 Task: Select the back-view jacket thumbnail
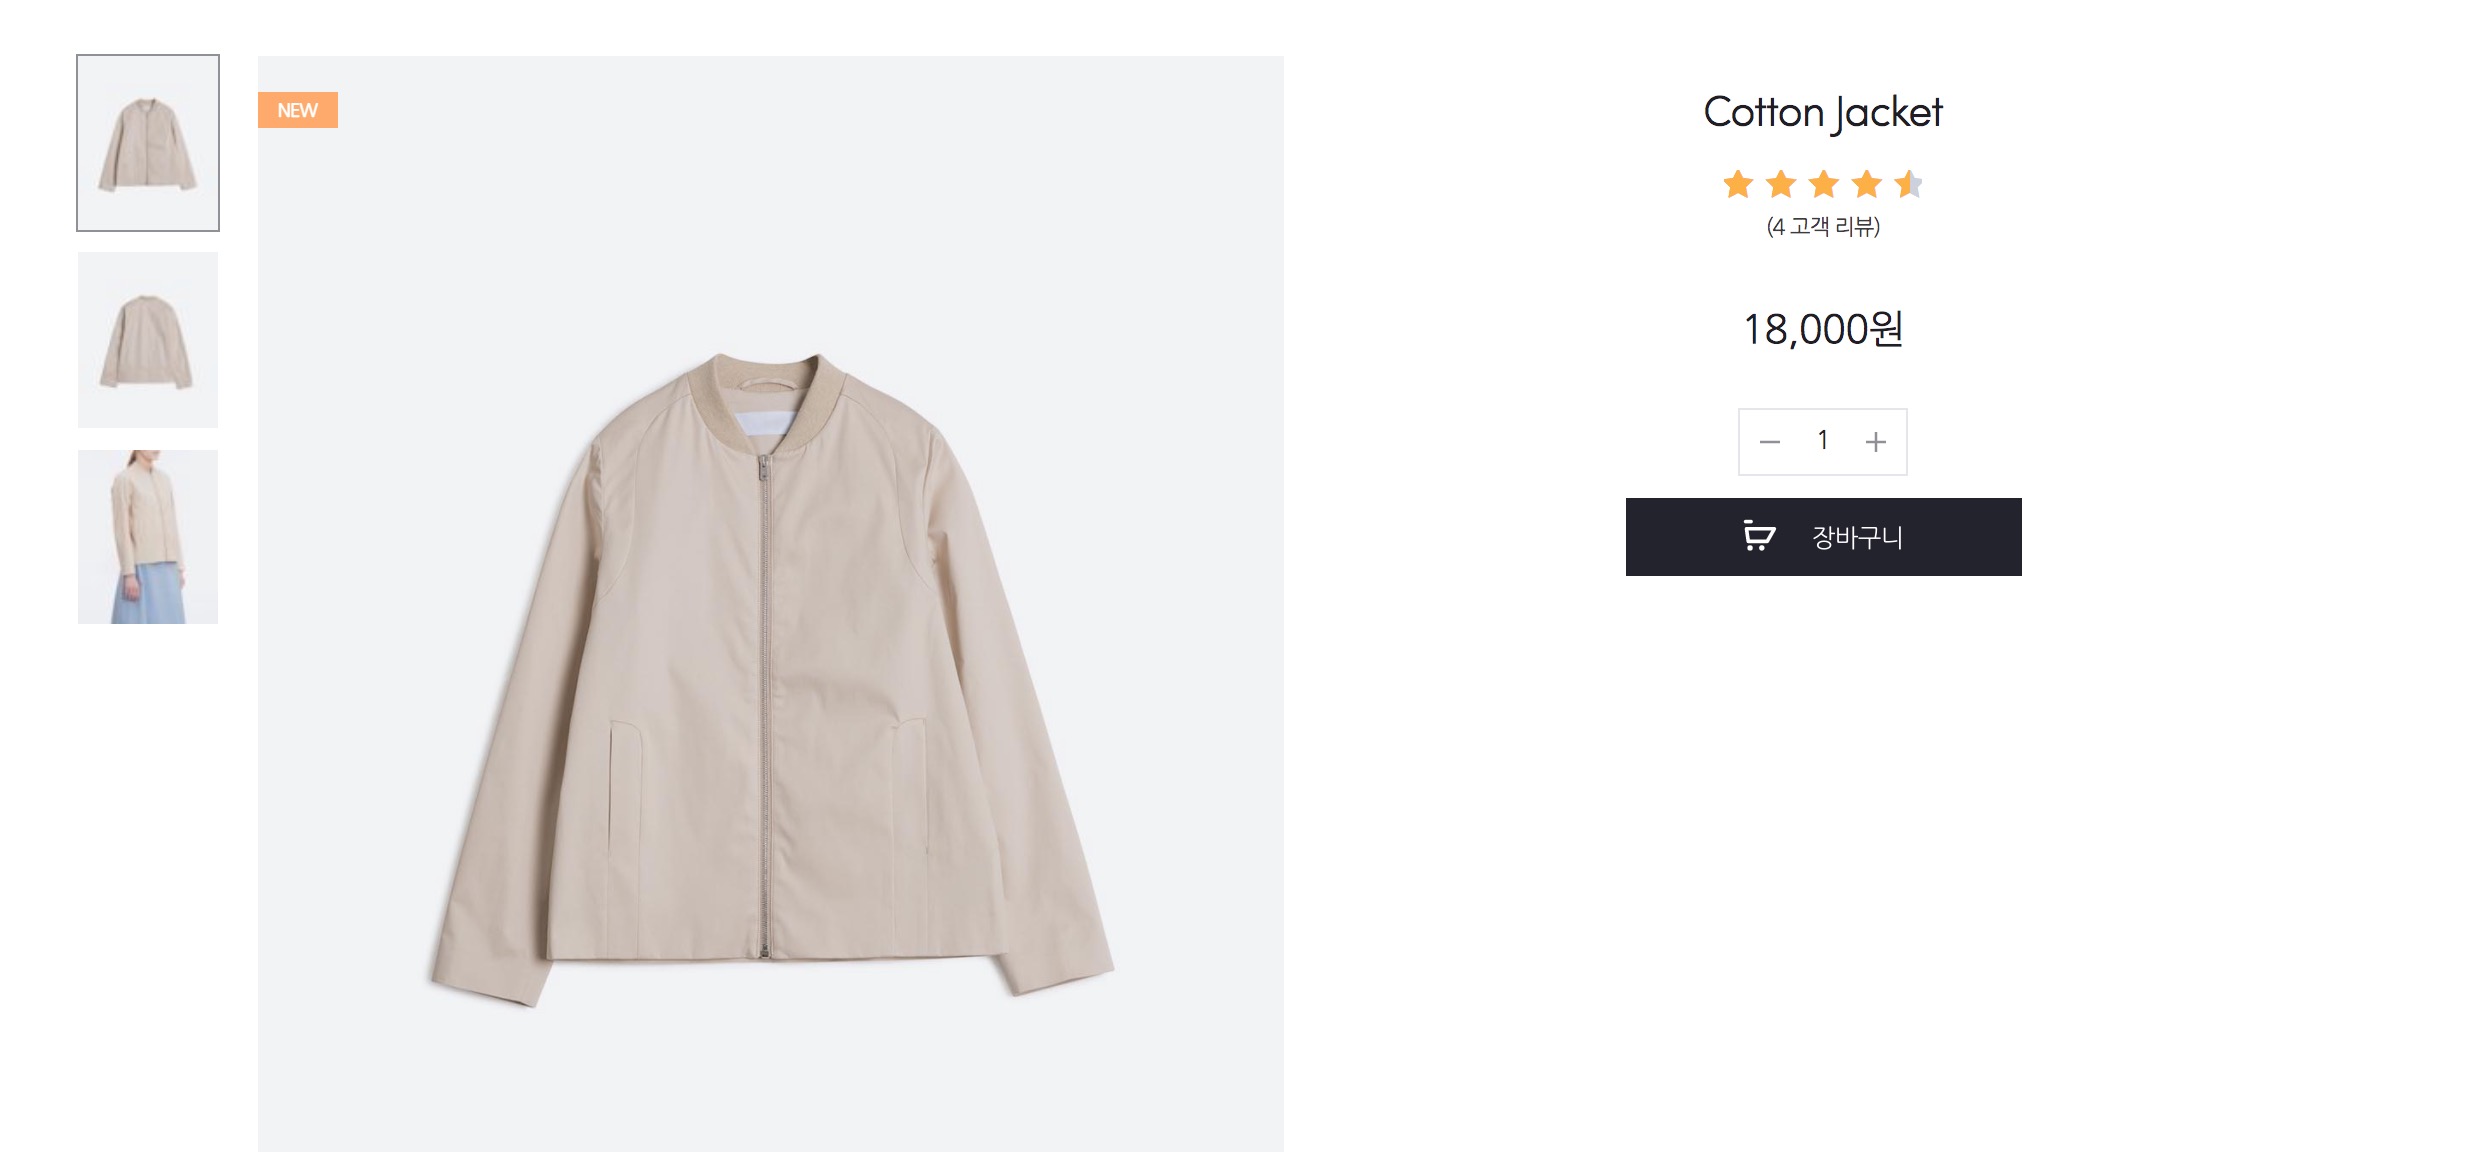[x=148, y=340]
